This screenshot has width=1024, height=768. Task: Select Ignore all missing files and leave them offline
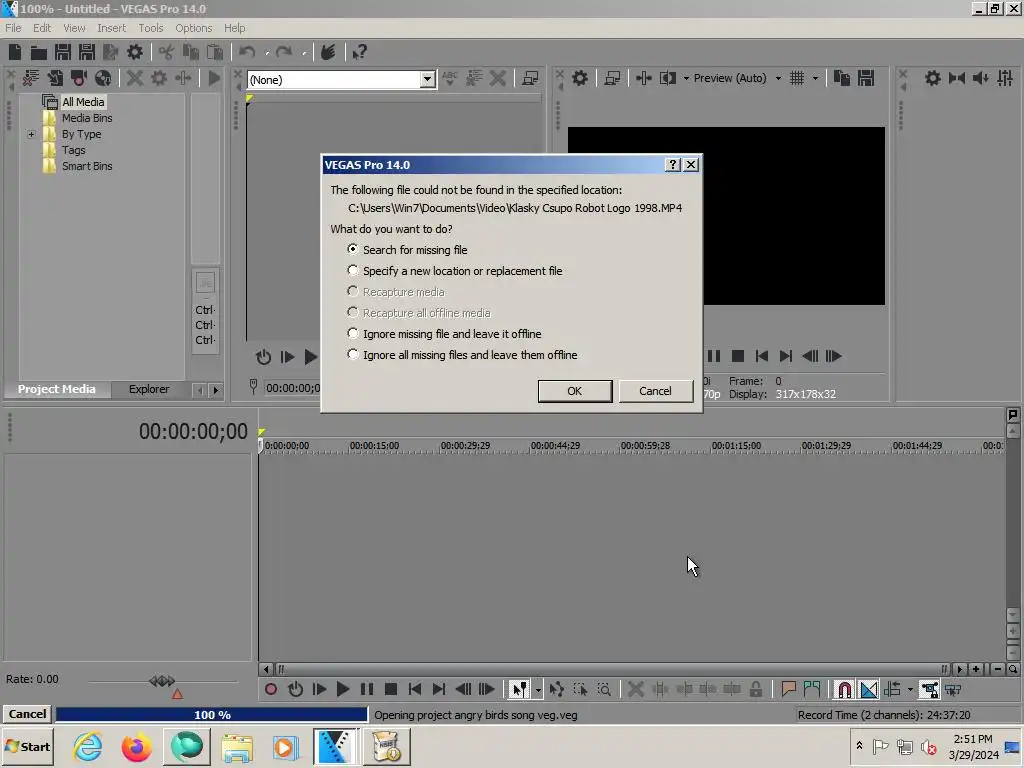[x=464, y=355]
